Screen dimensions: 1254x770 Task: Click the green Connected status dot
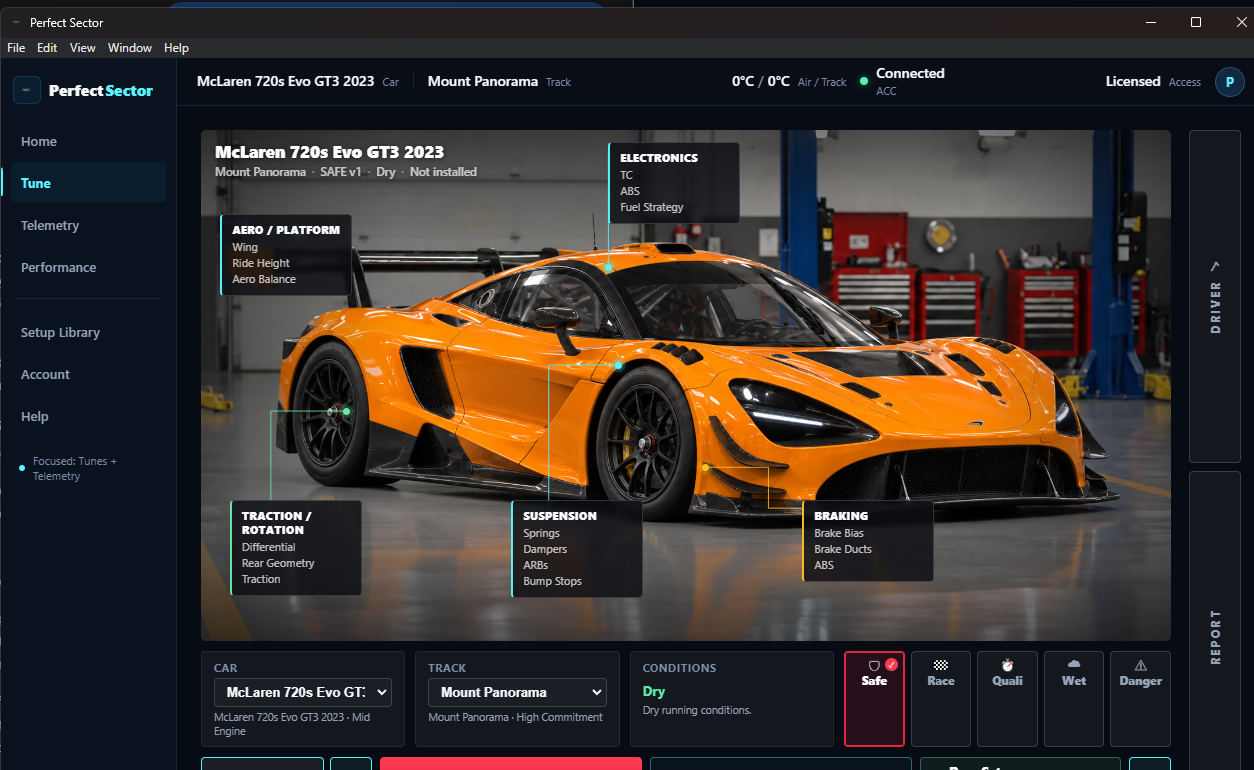(864, 81)
